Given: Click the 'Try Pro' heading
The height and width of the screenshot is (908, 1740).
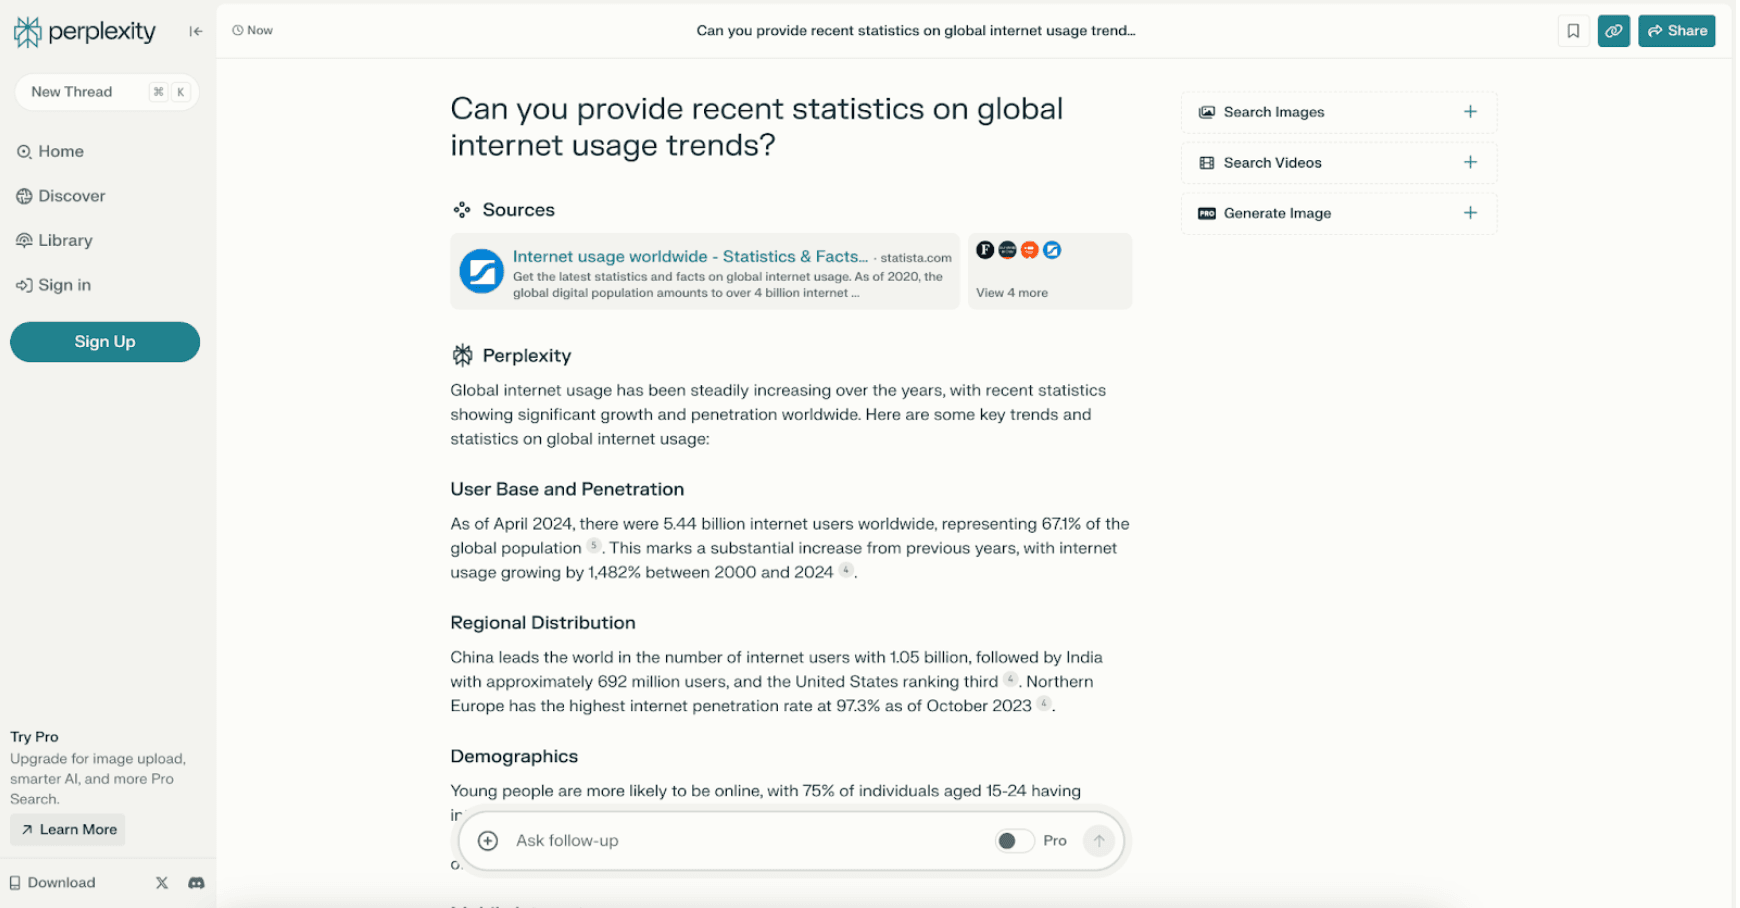Looking at the screenshot, I should click(34, 737).
